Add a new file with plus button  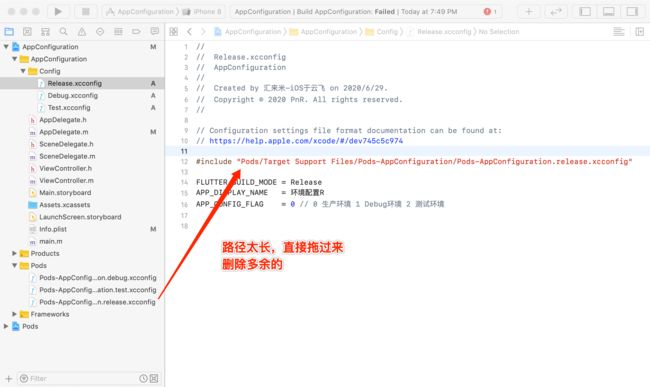click(x=8, y=378)
